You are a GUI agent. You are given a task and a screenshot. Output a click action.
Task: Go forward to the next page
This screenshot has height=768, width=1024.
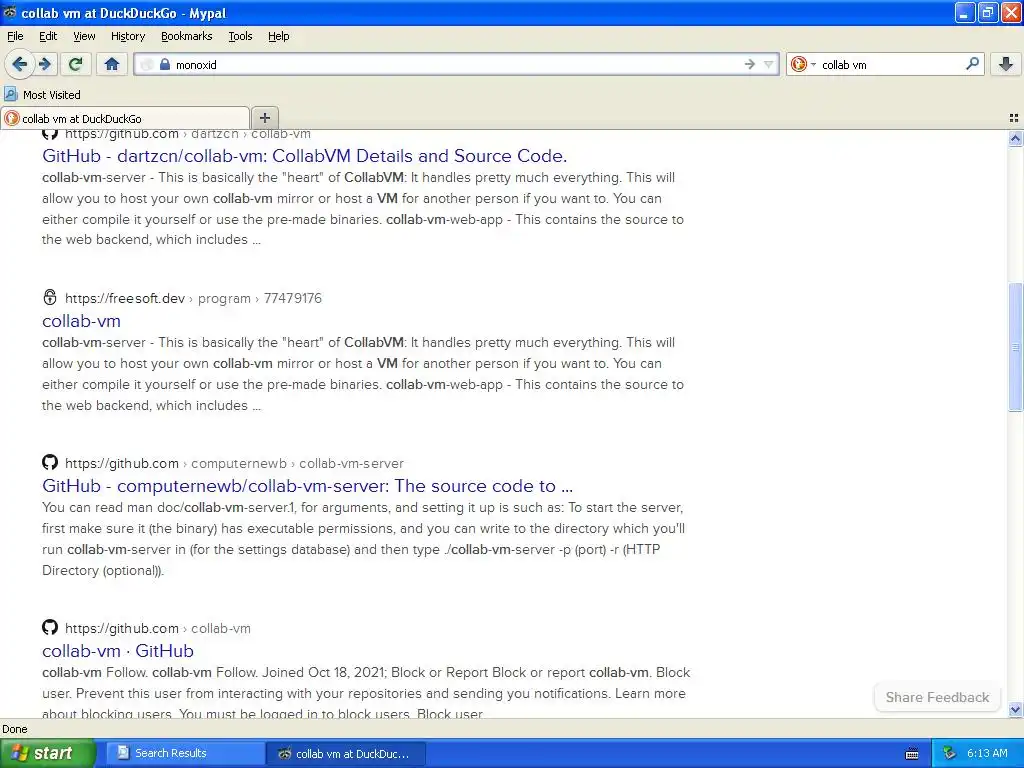pos(45,64)
